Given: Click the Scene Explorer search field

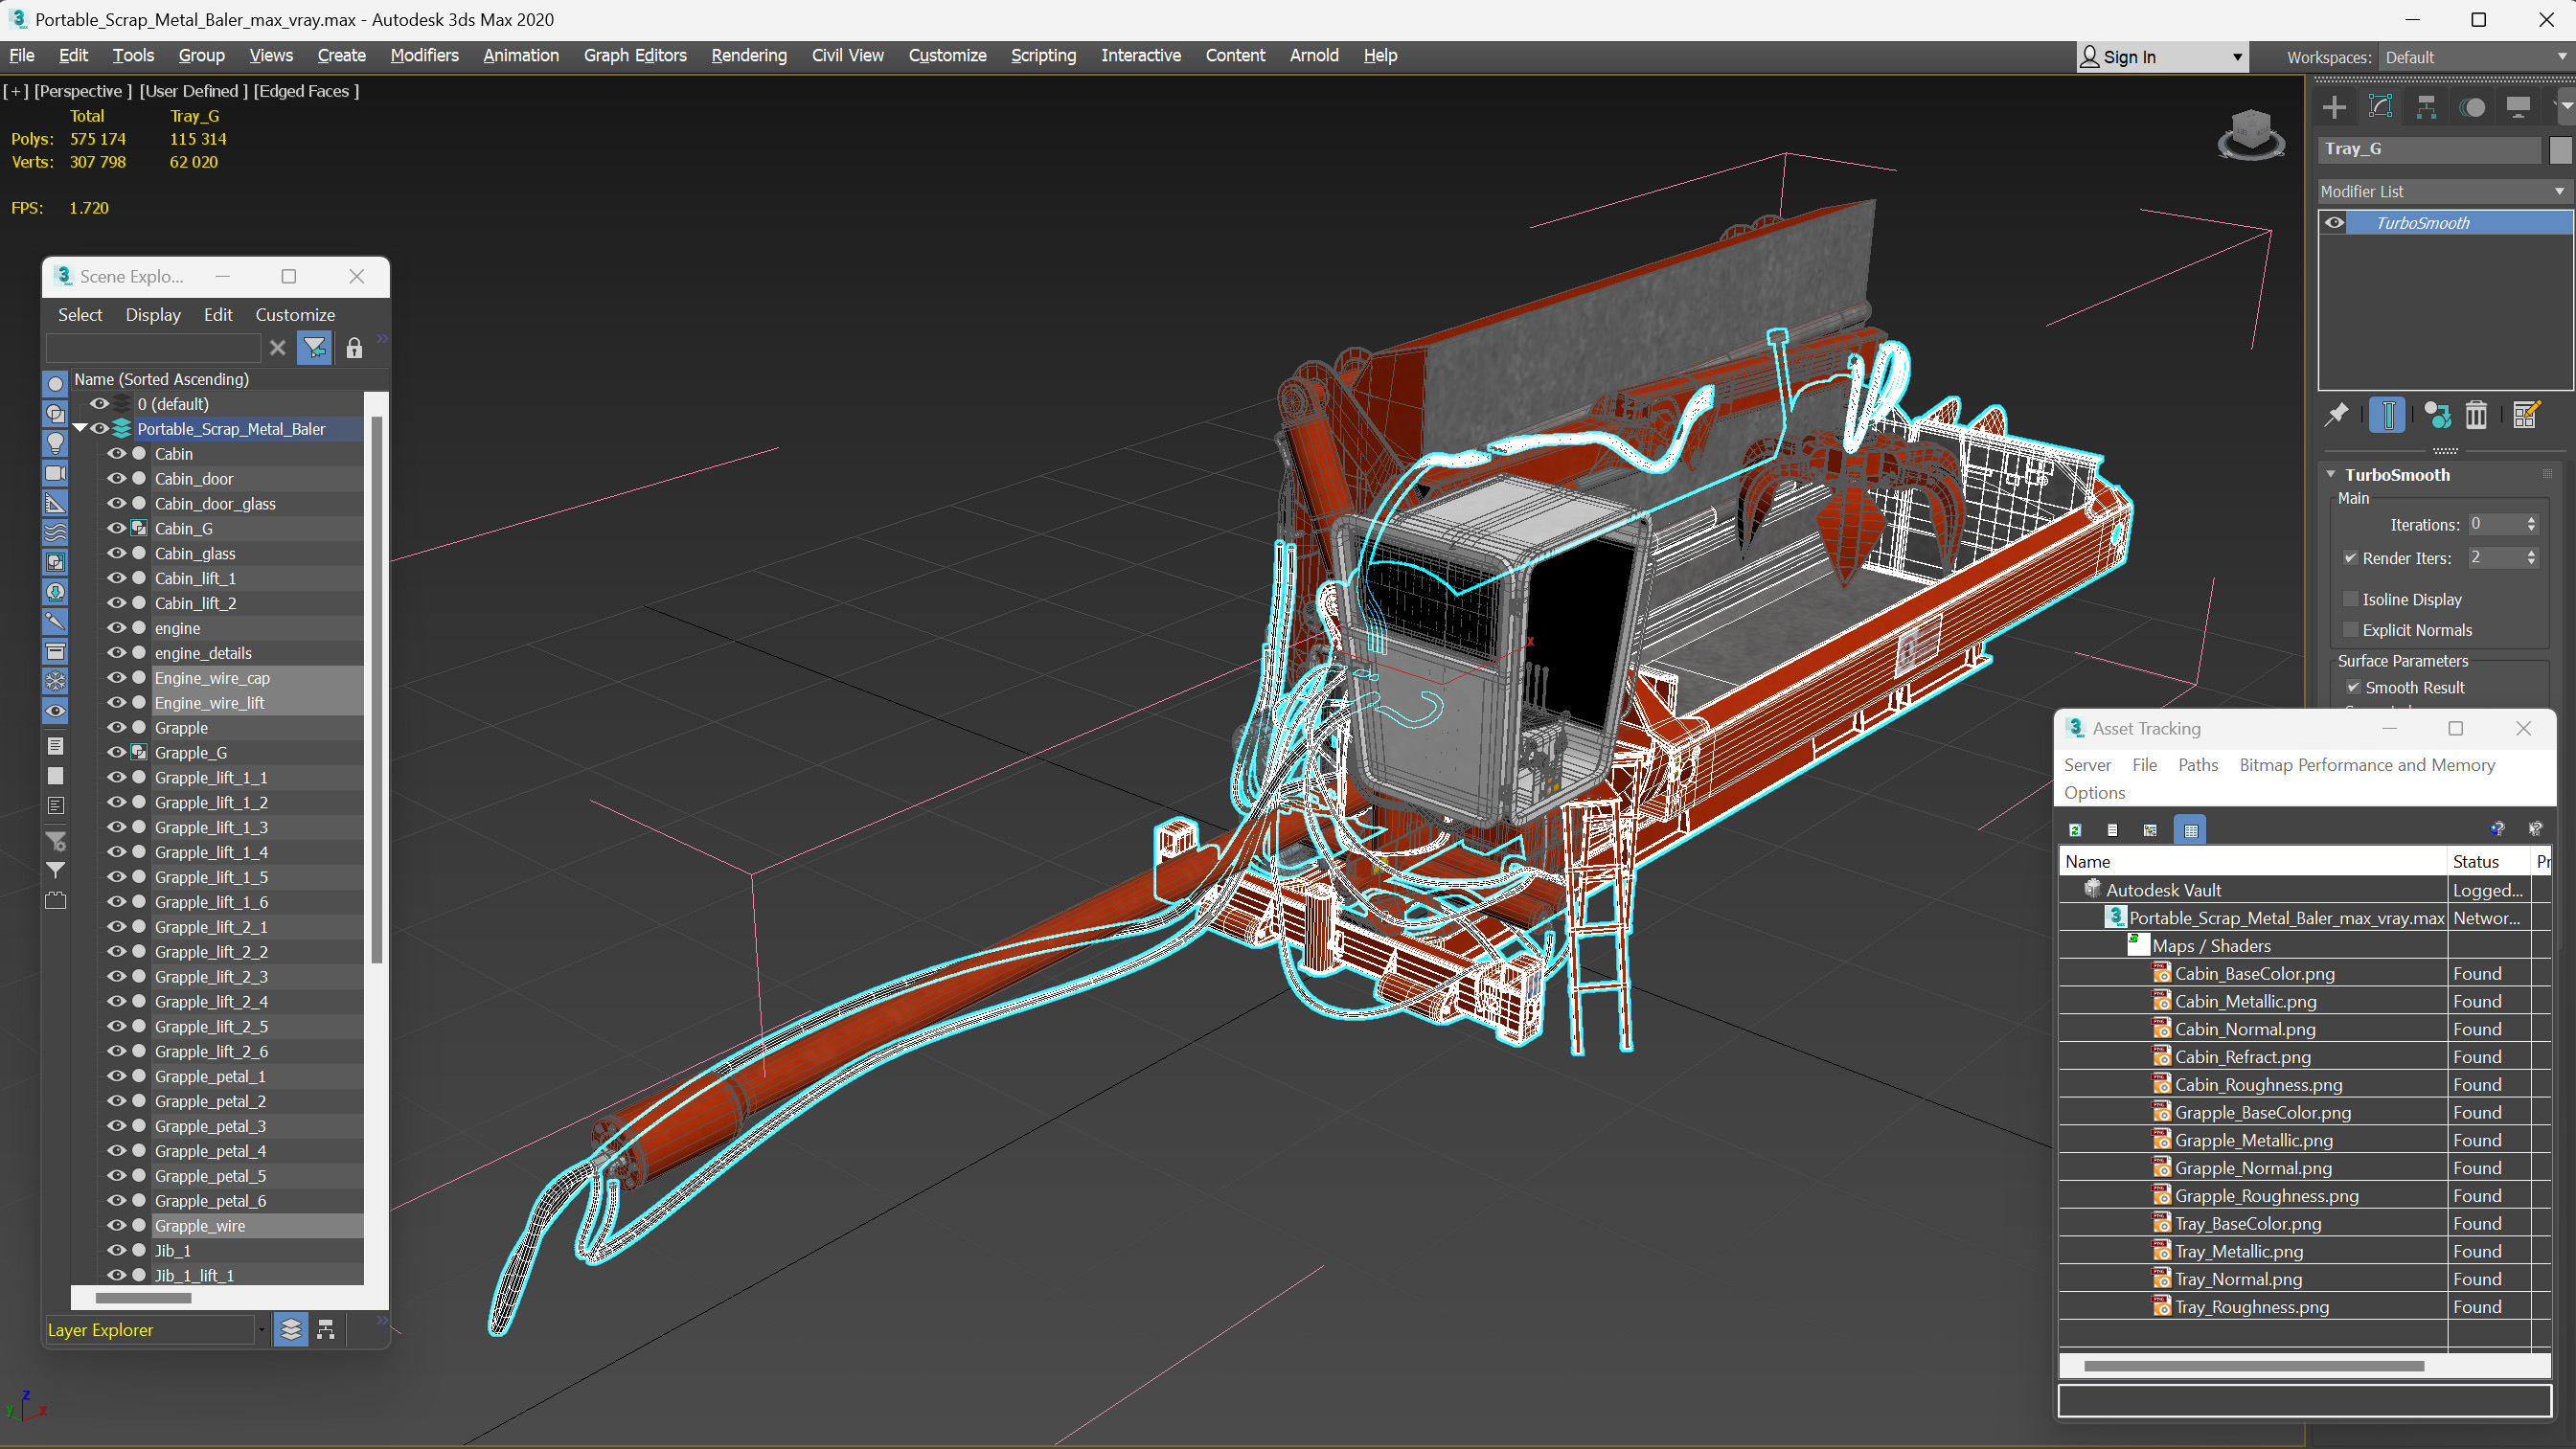Looking at the screenshot, I should tap(154, 348).
